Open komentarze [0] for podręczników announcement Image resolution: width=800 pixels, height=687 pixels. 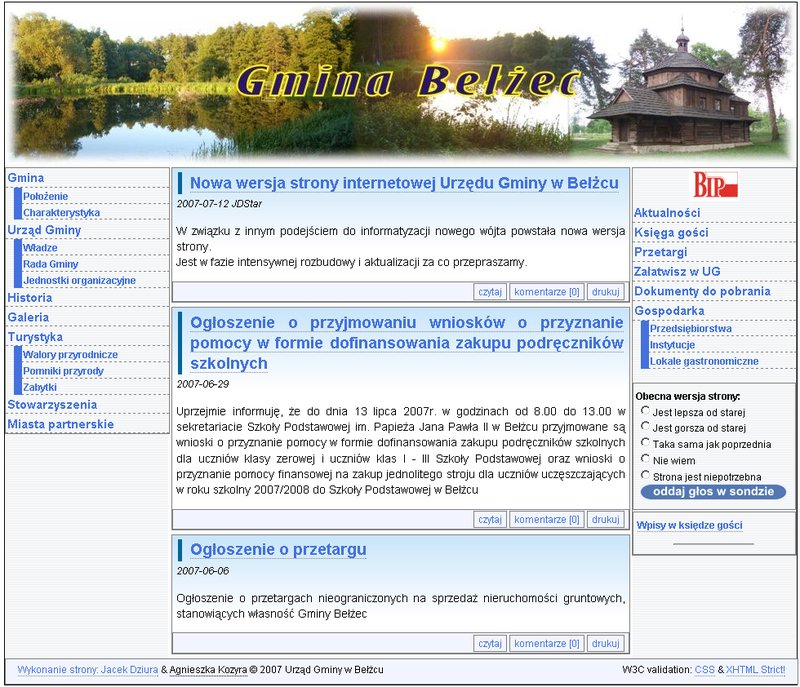(x=546, y=520)
